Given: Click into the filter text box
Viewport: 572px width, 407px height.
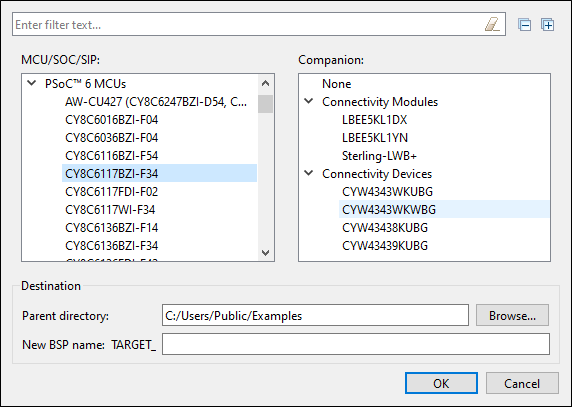Looking at the screenshot, I should pos(248,24).
